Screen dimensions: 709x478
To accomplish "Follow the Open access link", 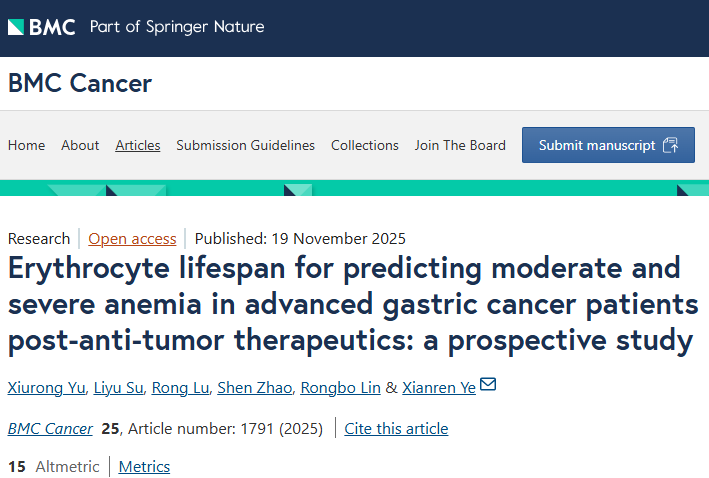I will tap(132, 238).
